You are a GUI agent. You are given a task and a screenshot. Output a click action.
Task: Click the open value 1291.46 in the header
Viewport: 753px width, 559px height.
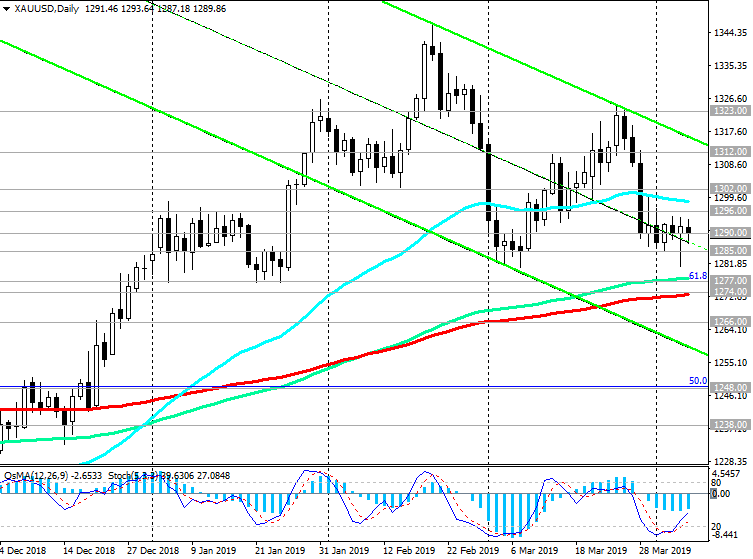tap(102, 9)
